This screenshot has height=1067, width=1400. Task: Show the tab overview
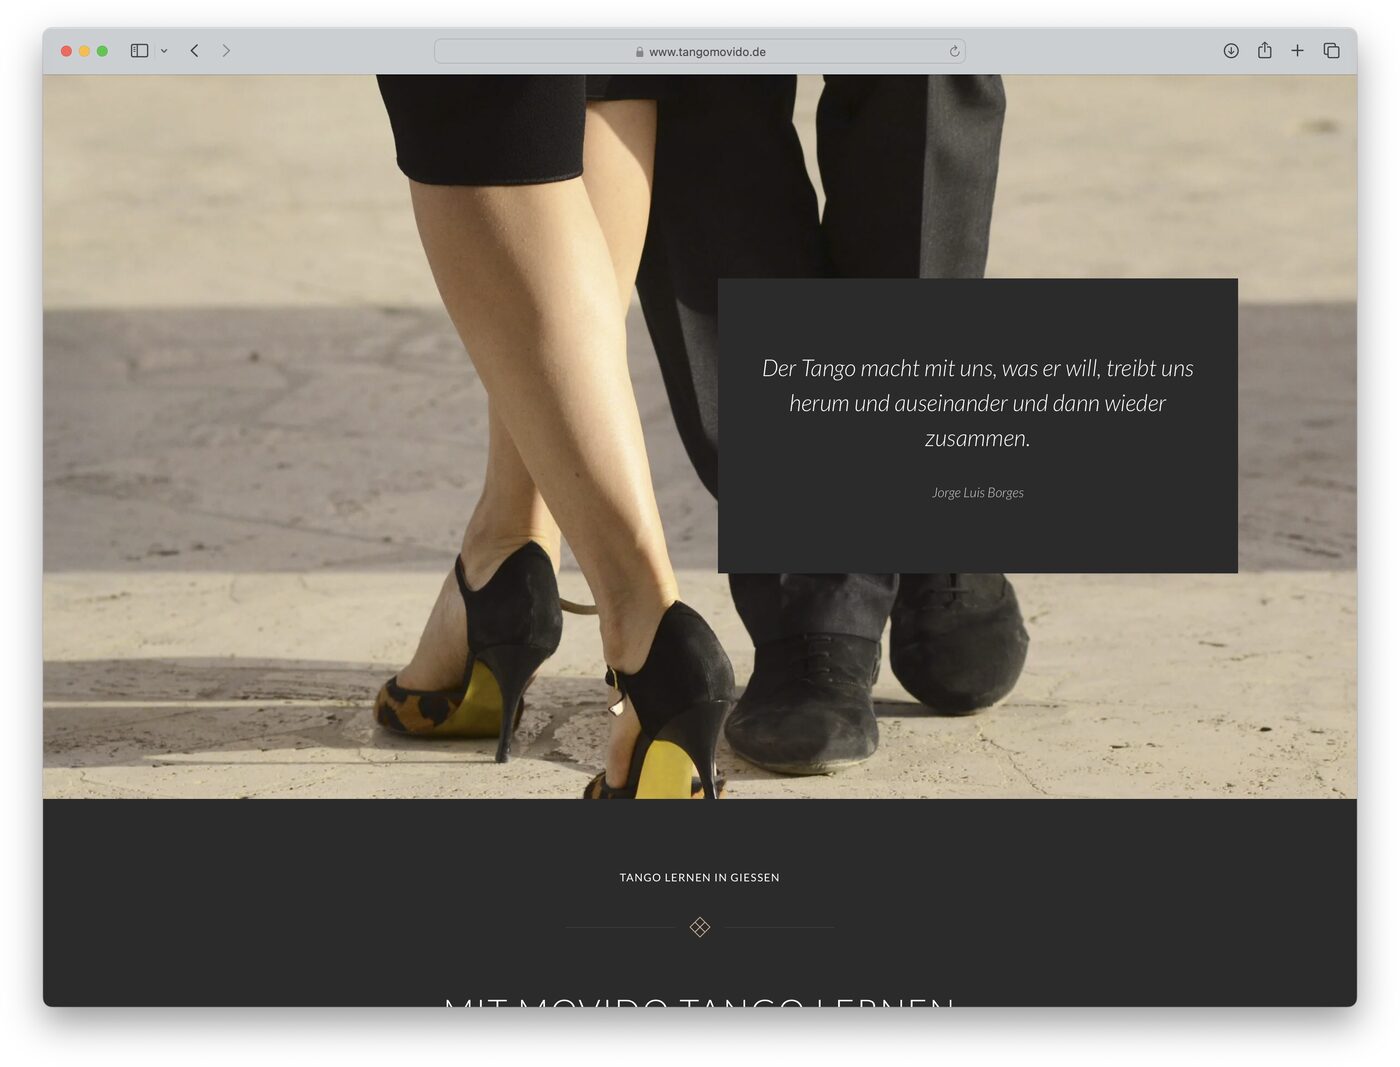click(x=1331, y=51)
